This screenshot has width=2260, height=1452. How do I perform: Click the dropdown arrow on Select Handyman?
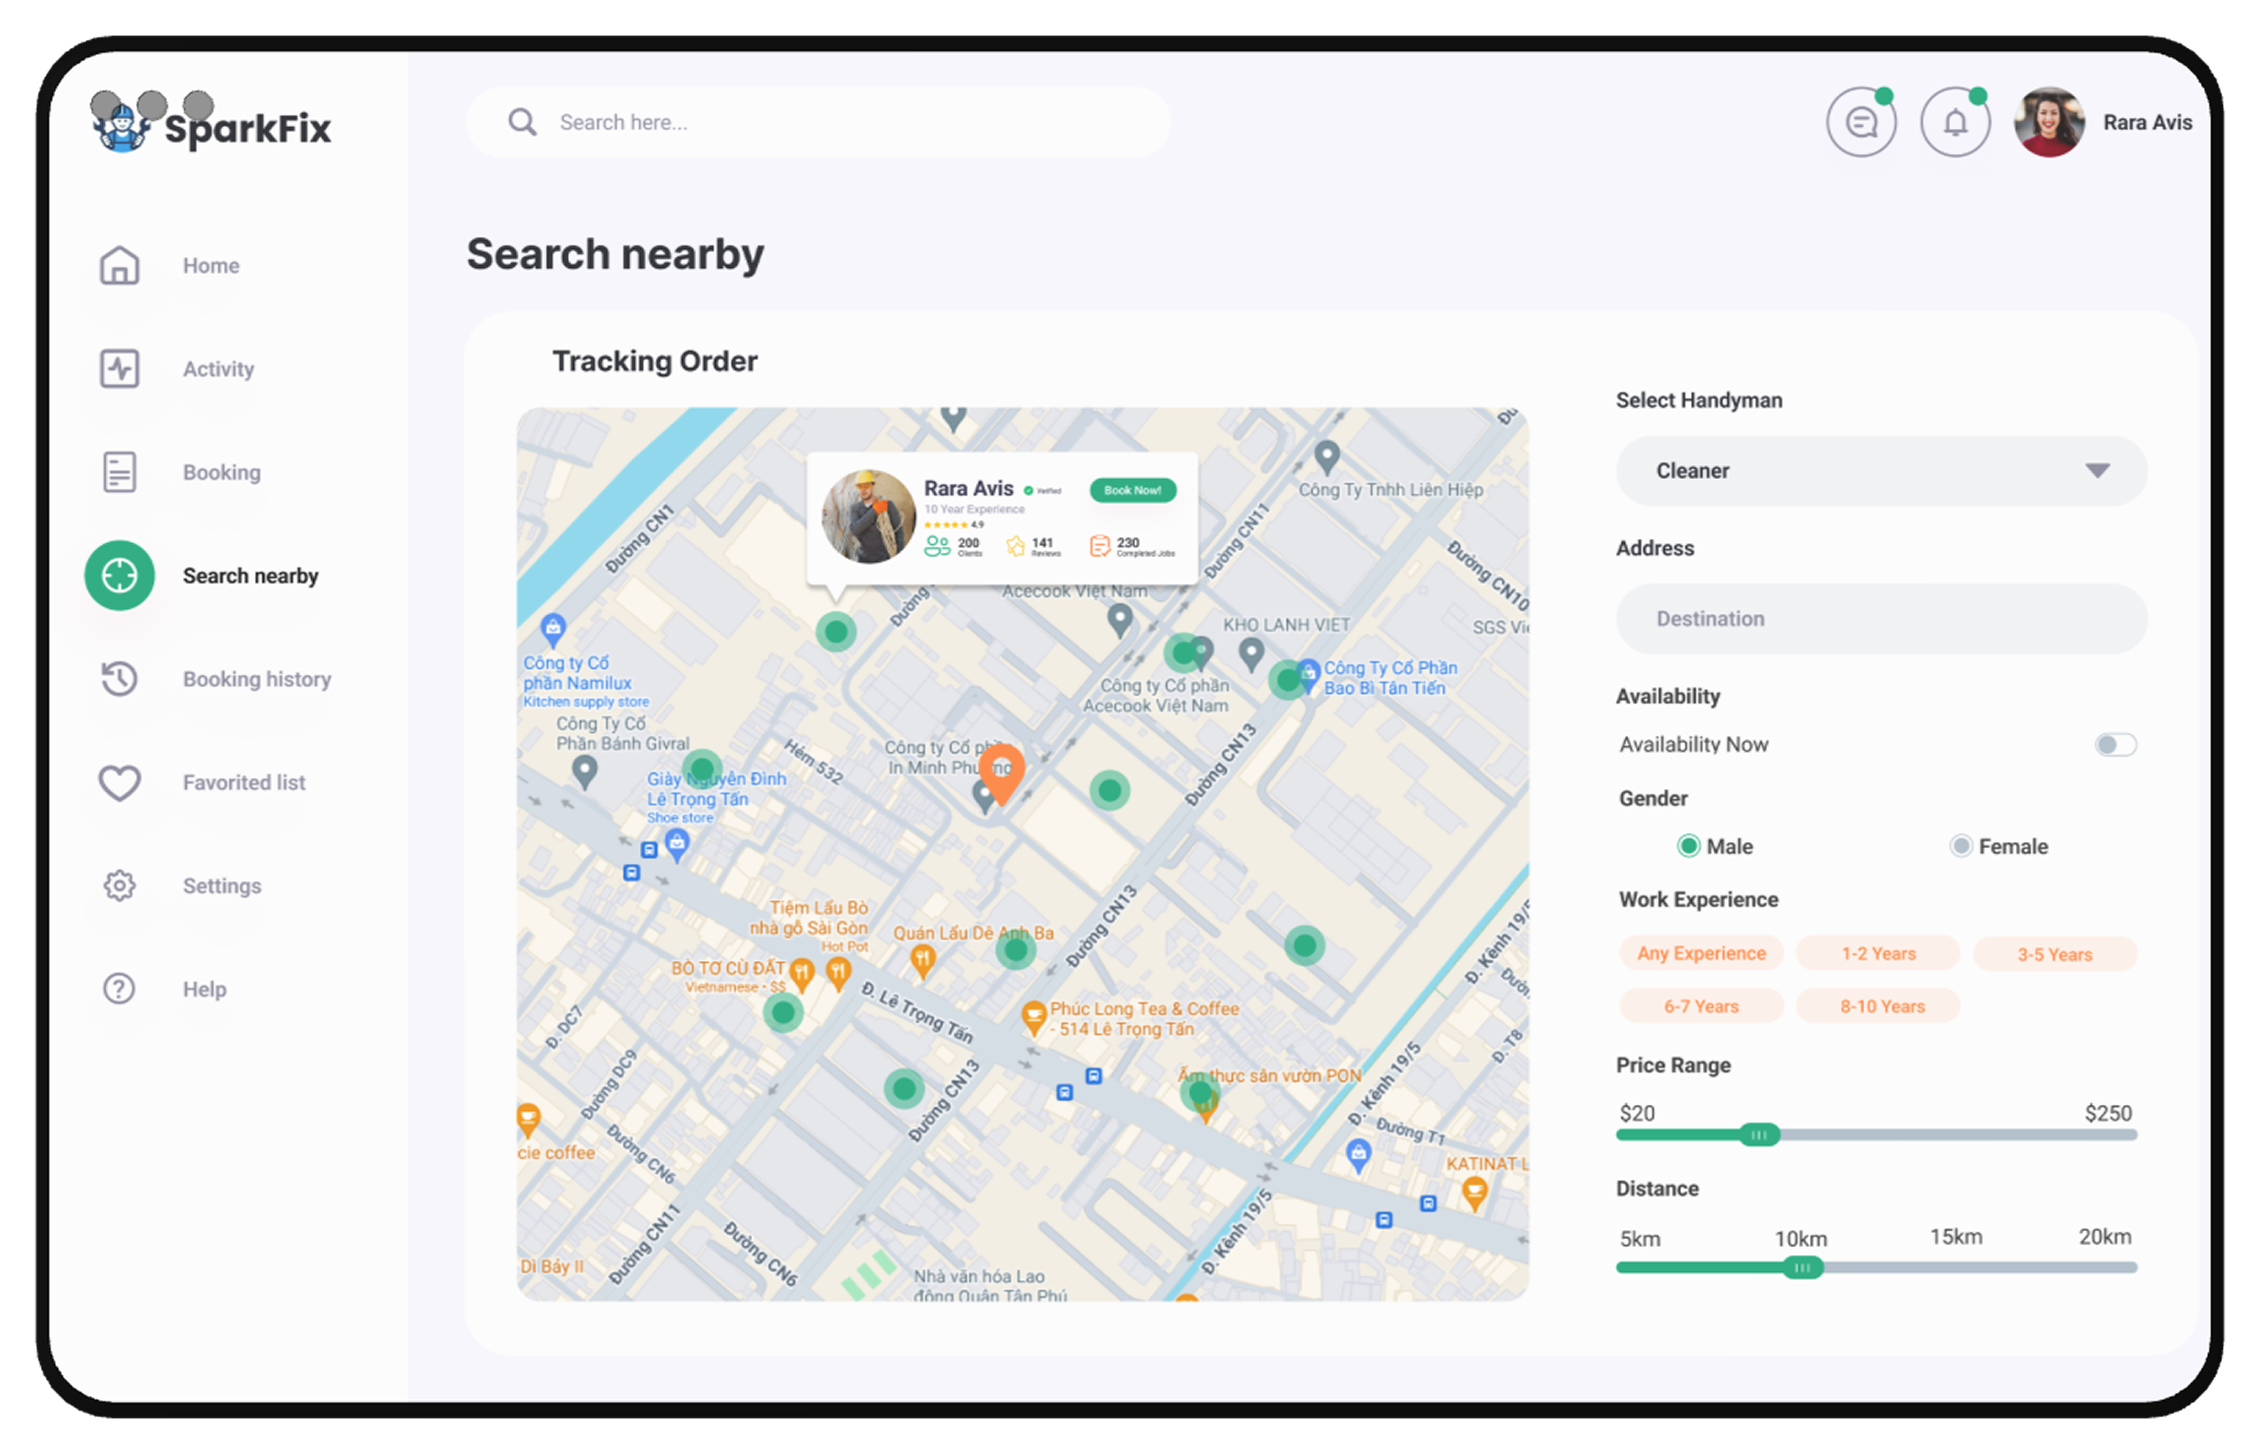2098,471
